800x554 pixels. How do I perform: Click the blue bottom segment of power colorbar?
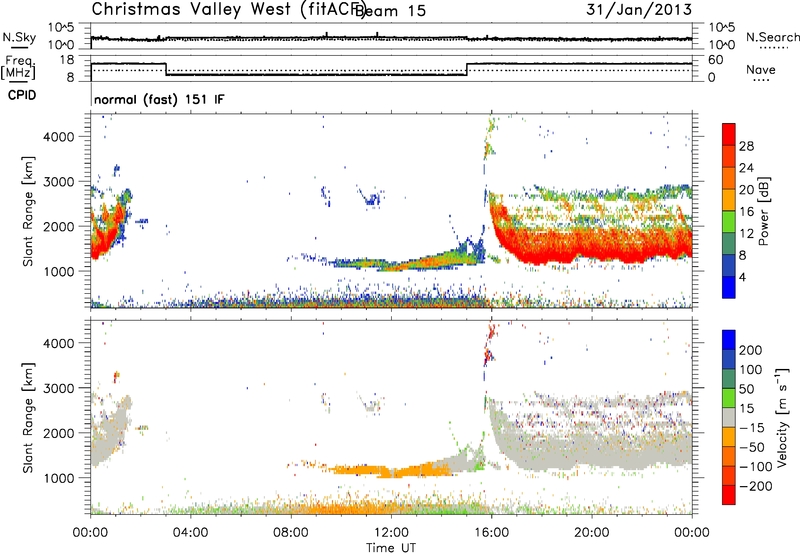point(729,287)
